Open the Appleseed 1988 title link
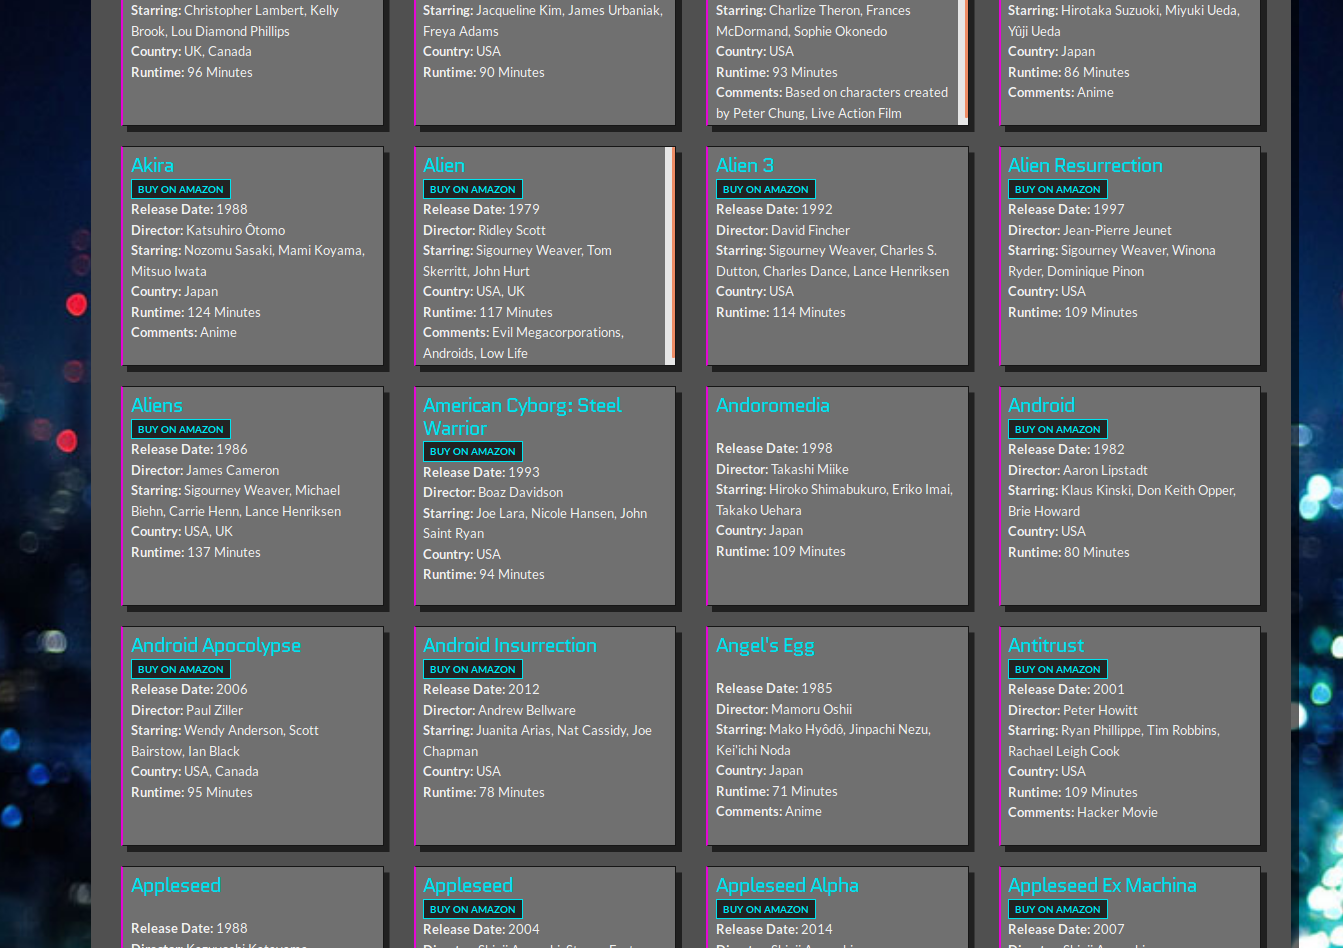Screen dimensions: 1343x948 click(x=176, y=885)
